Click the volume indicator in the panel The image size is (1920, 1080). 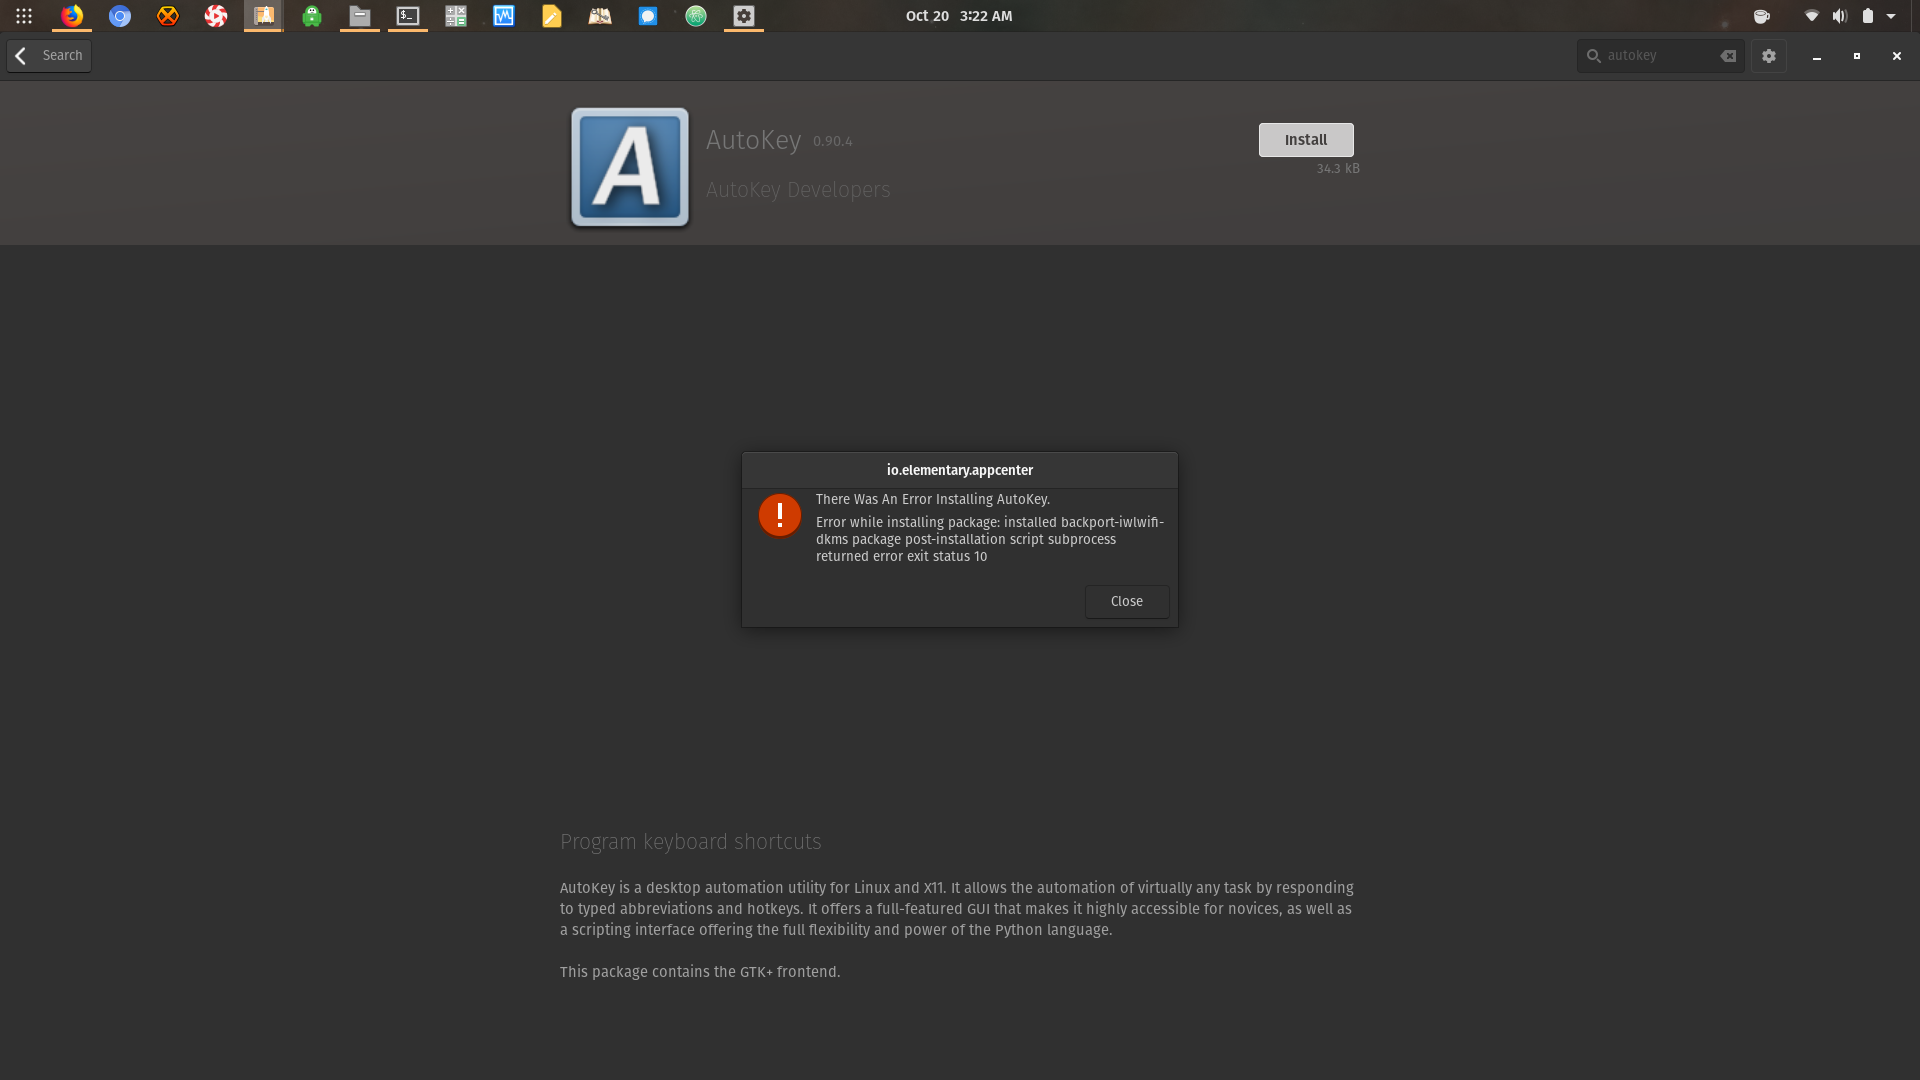[1841, 16]
